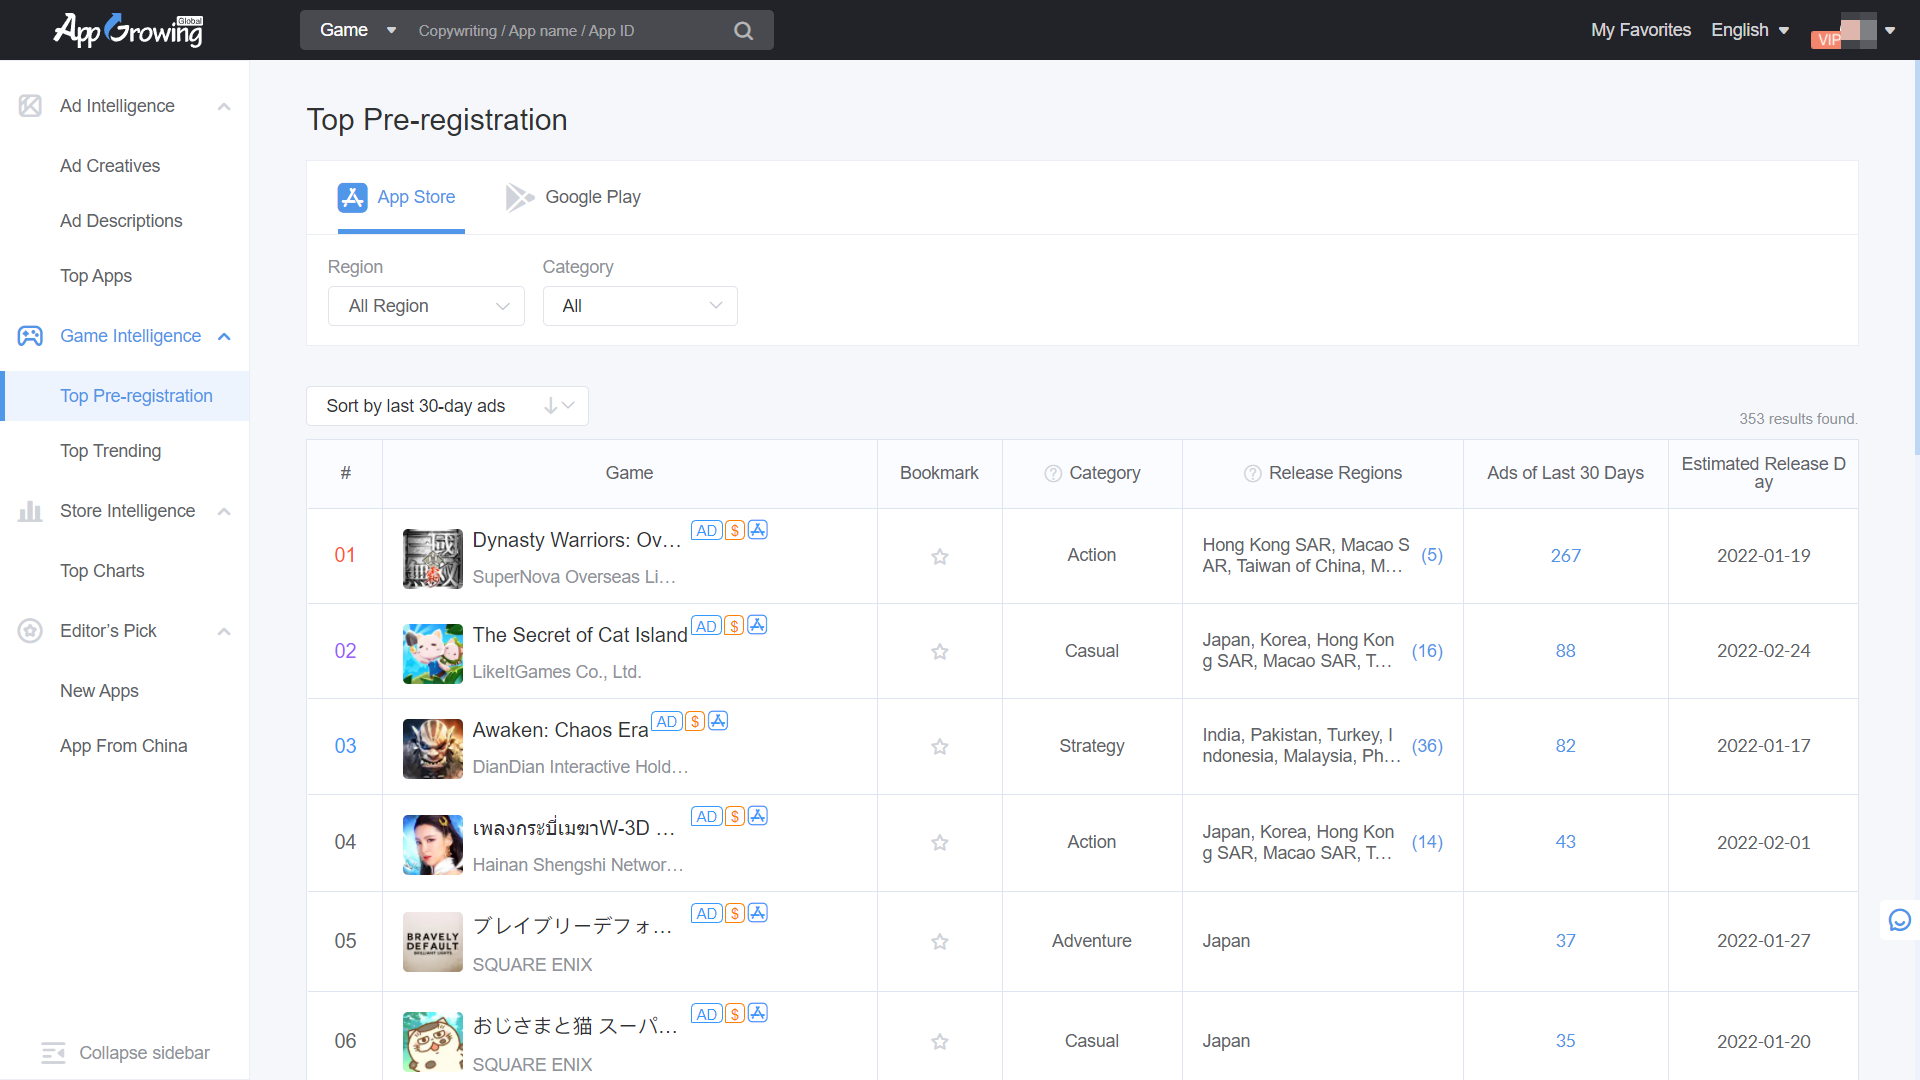Open App From China in sidebar

(x=124, y=746)
